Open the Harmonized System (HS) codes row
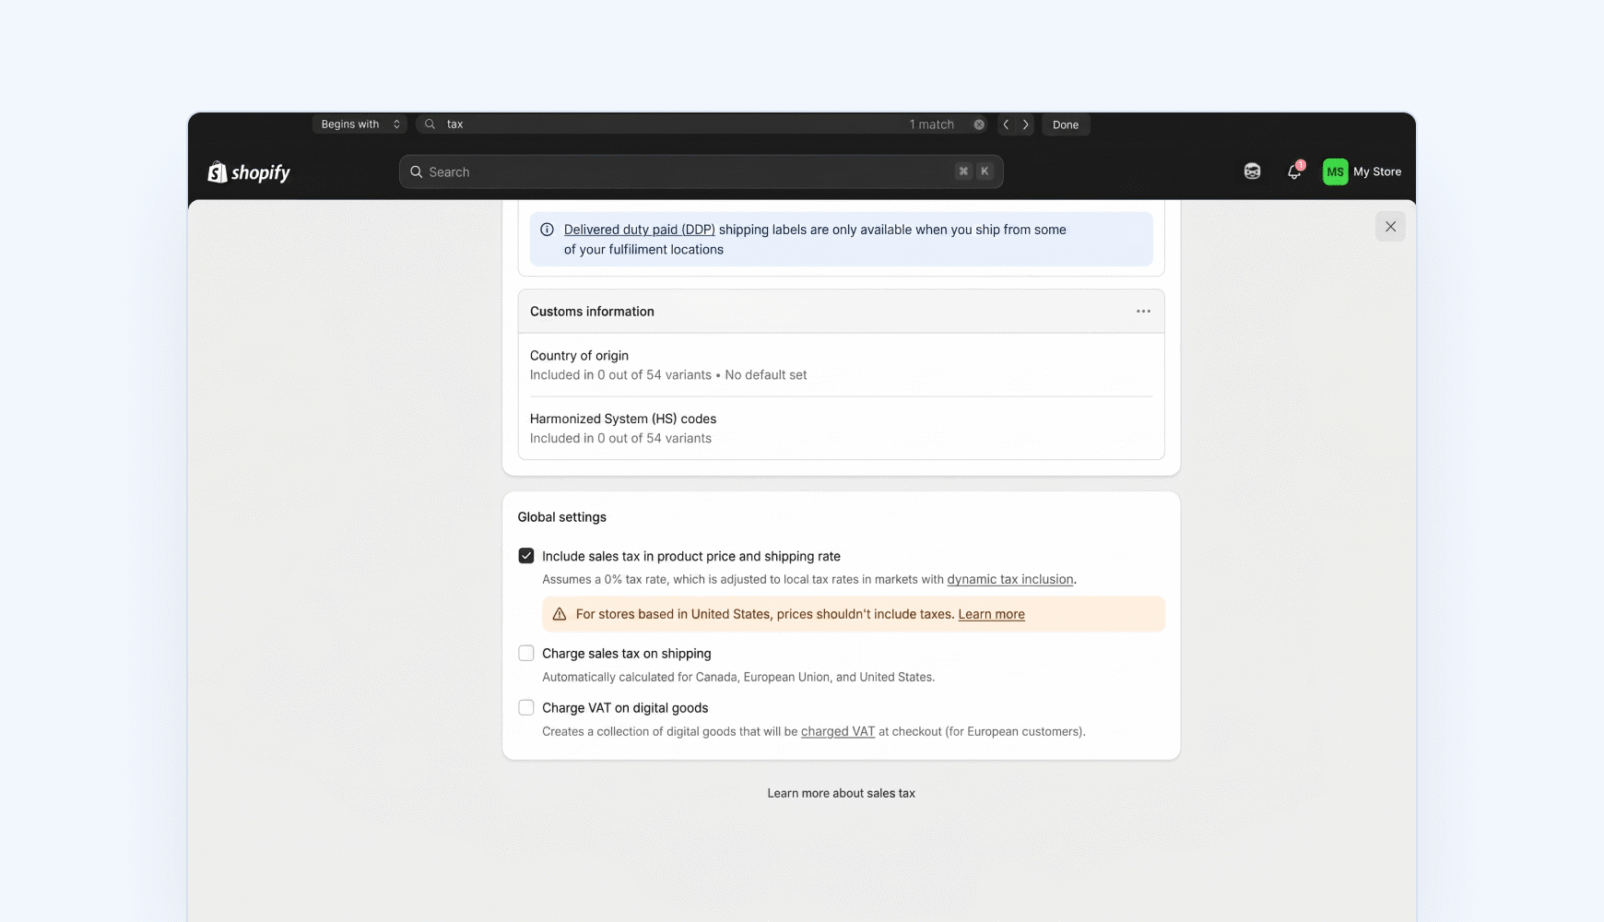 pos(841,428)
